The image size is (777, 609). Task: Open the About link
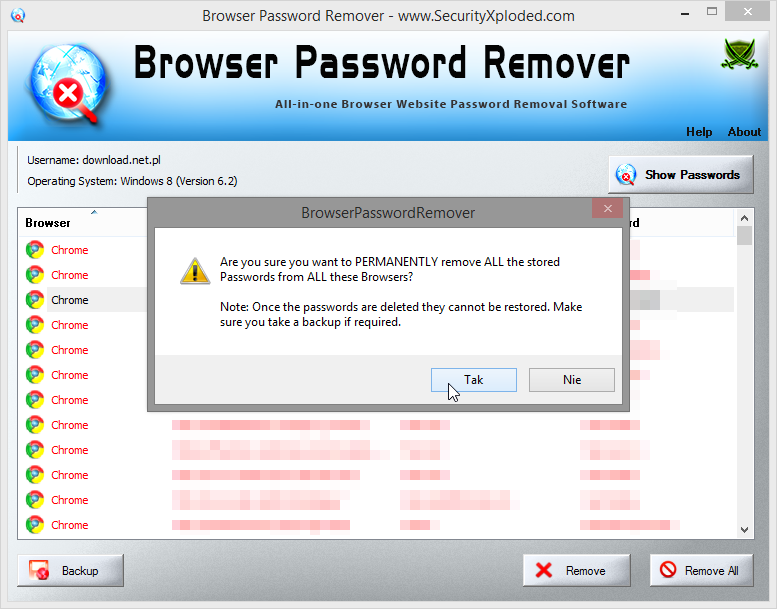(744, 132)
